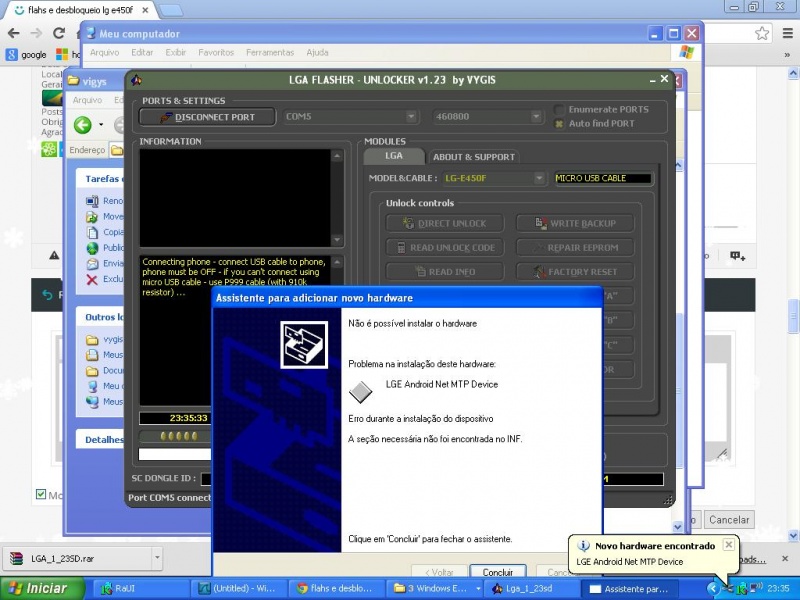The image size is (800, 600).
Task: Open the google bookmark
Action: [26, 55]
